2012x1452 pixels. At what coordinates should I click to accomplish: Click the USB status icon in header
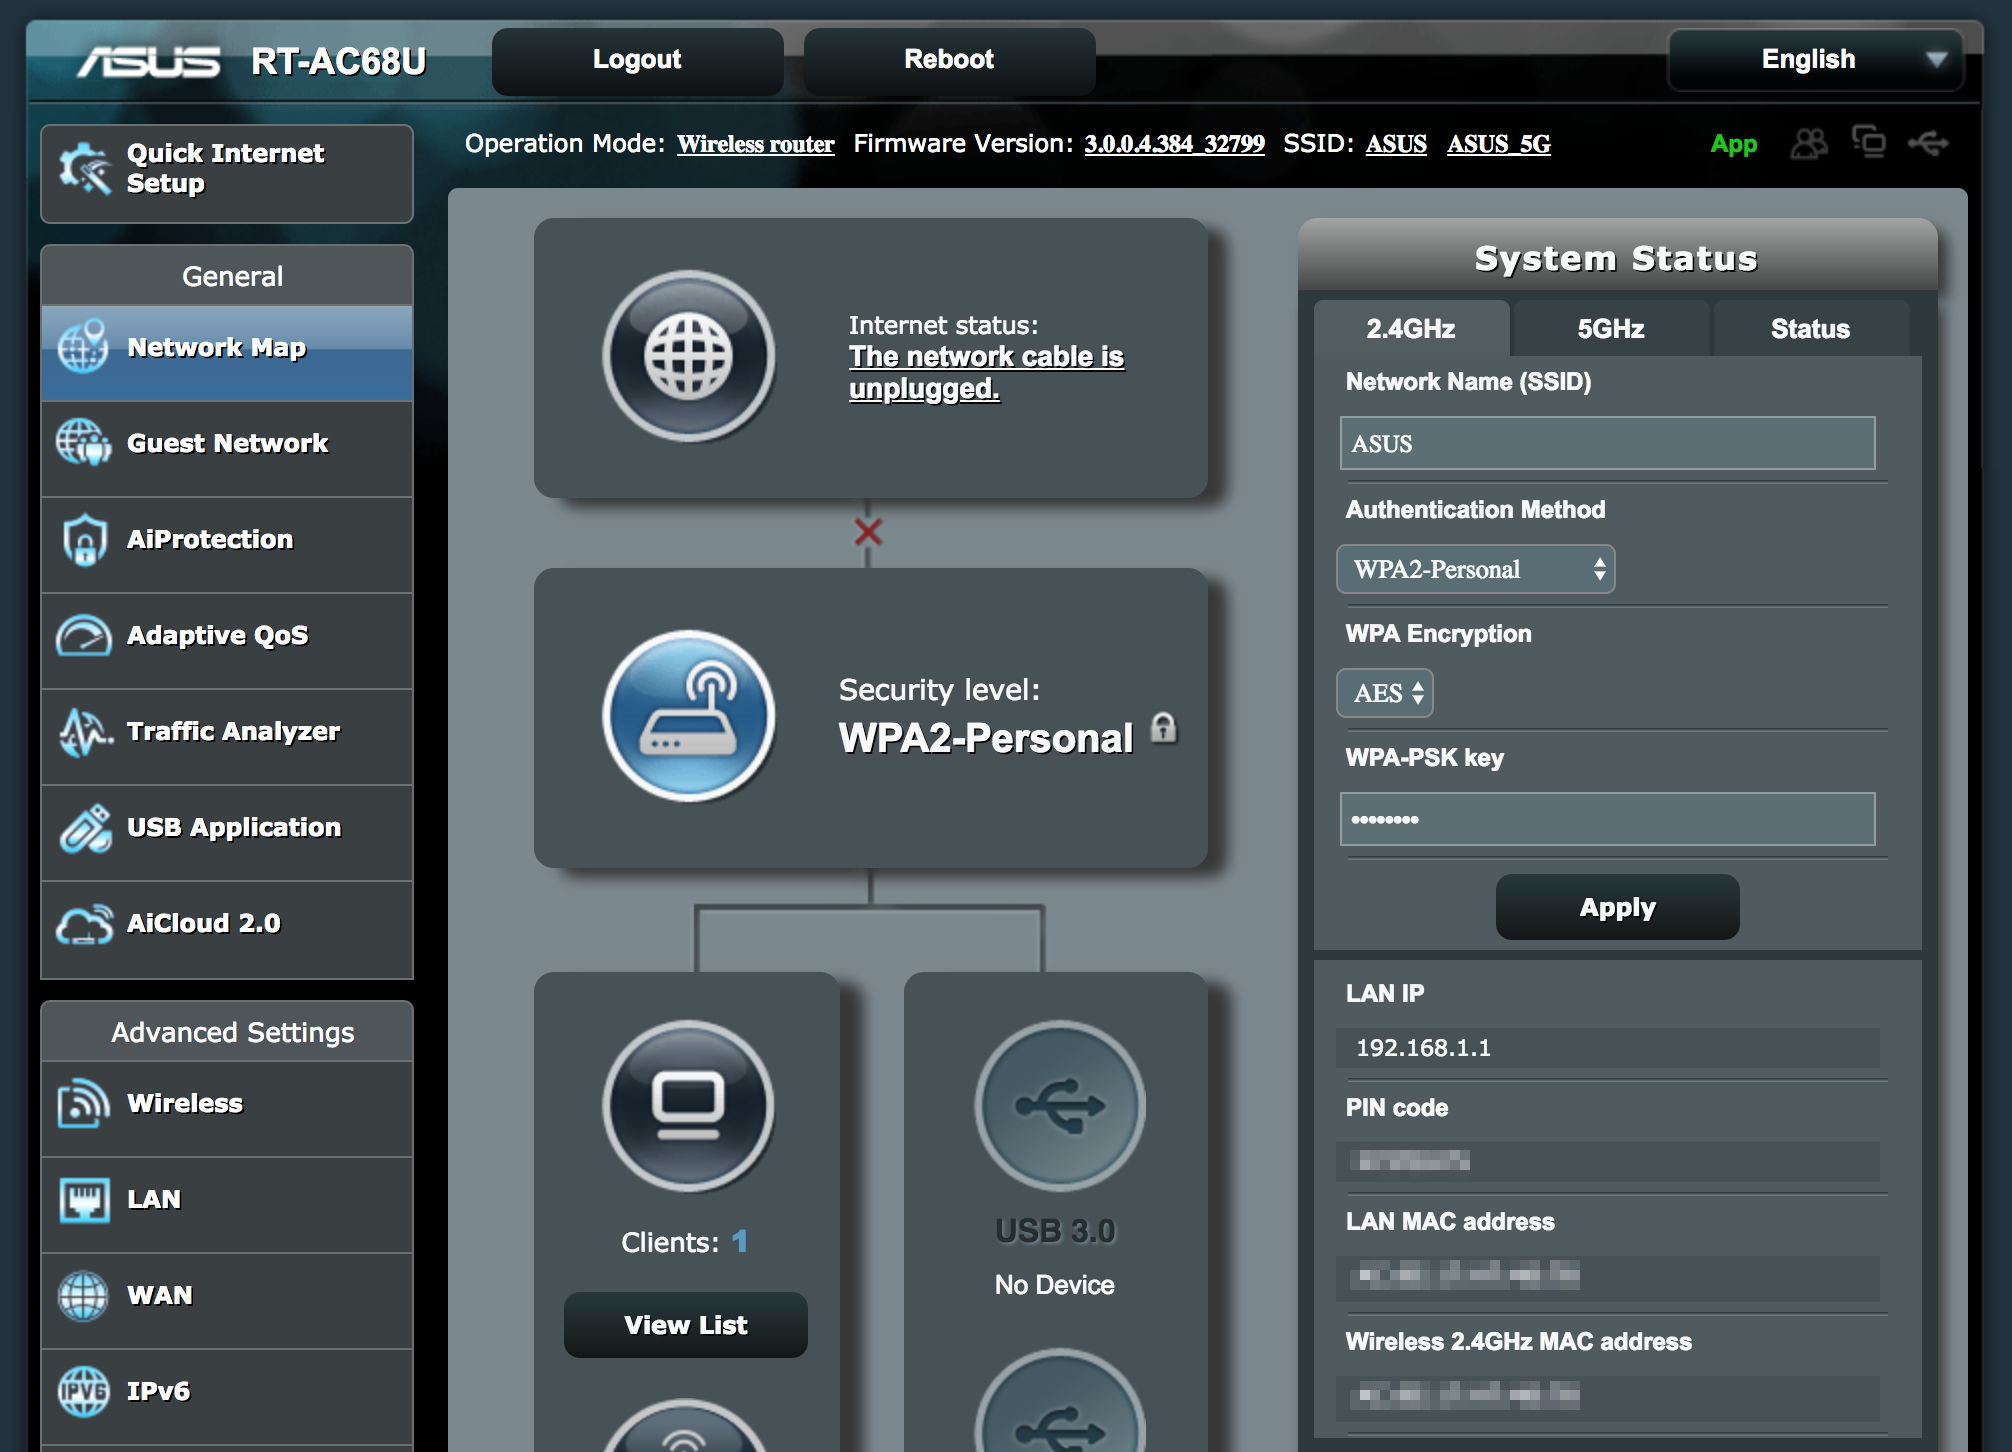point(1928,144)
